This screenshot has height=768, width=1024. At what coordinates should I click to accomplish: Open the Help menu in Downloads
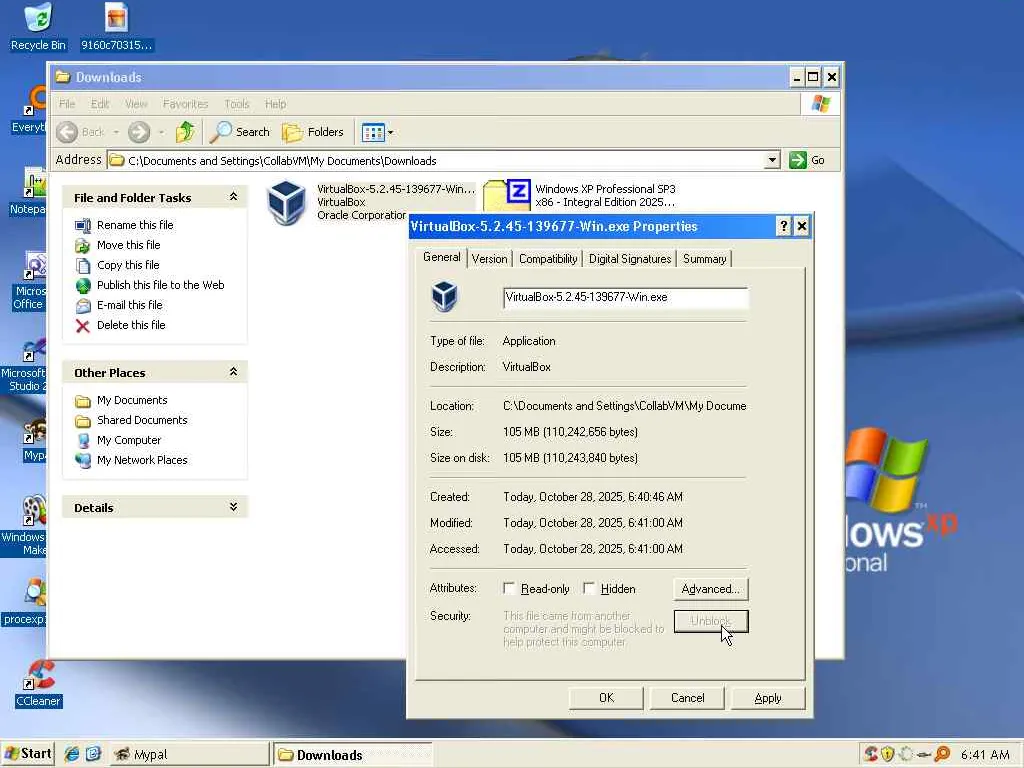[x=276, y=104]
